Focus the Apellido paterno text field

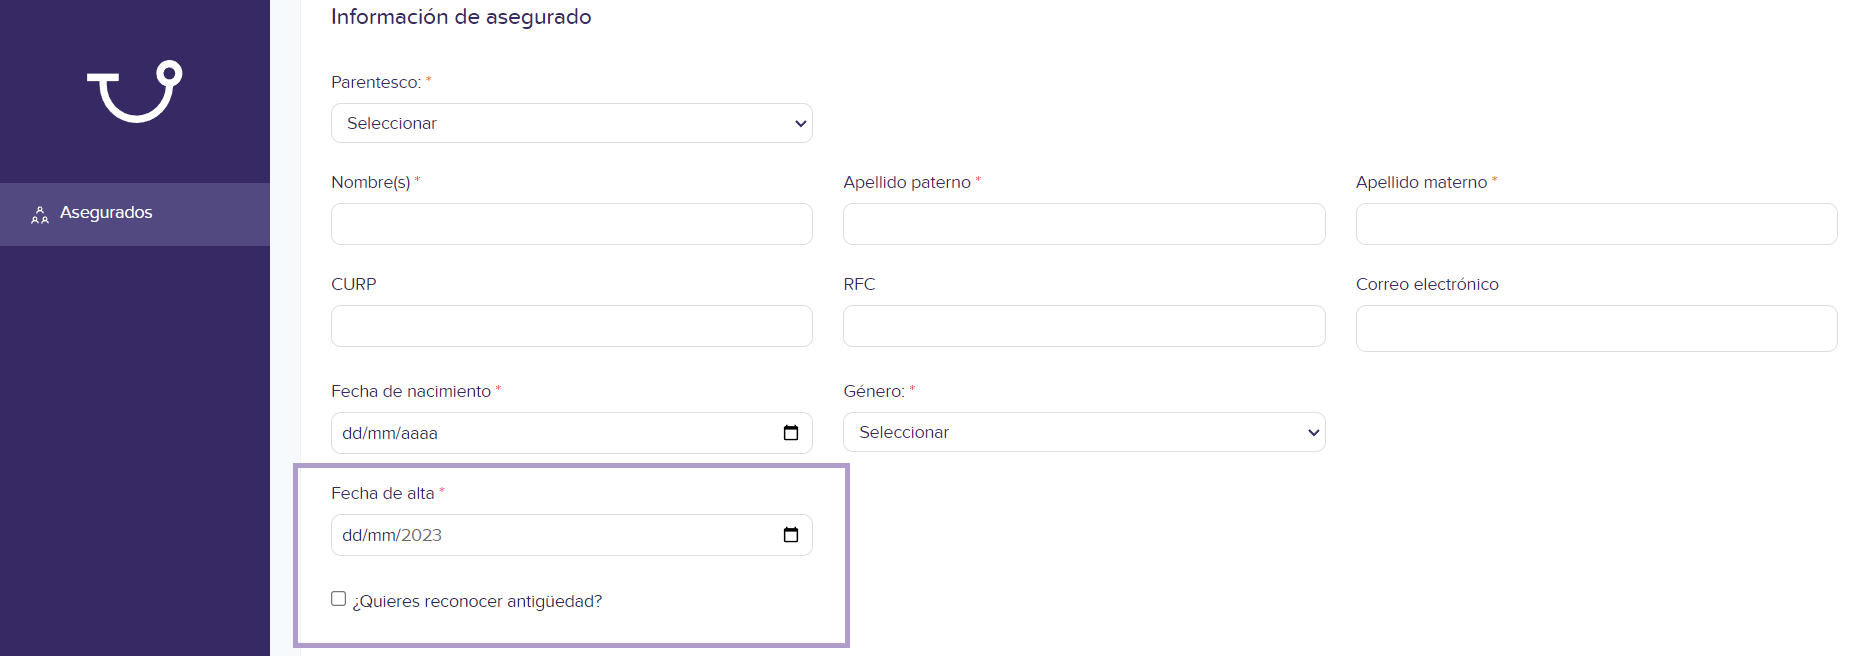1084,224
